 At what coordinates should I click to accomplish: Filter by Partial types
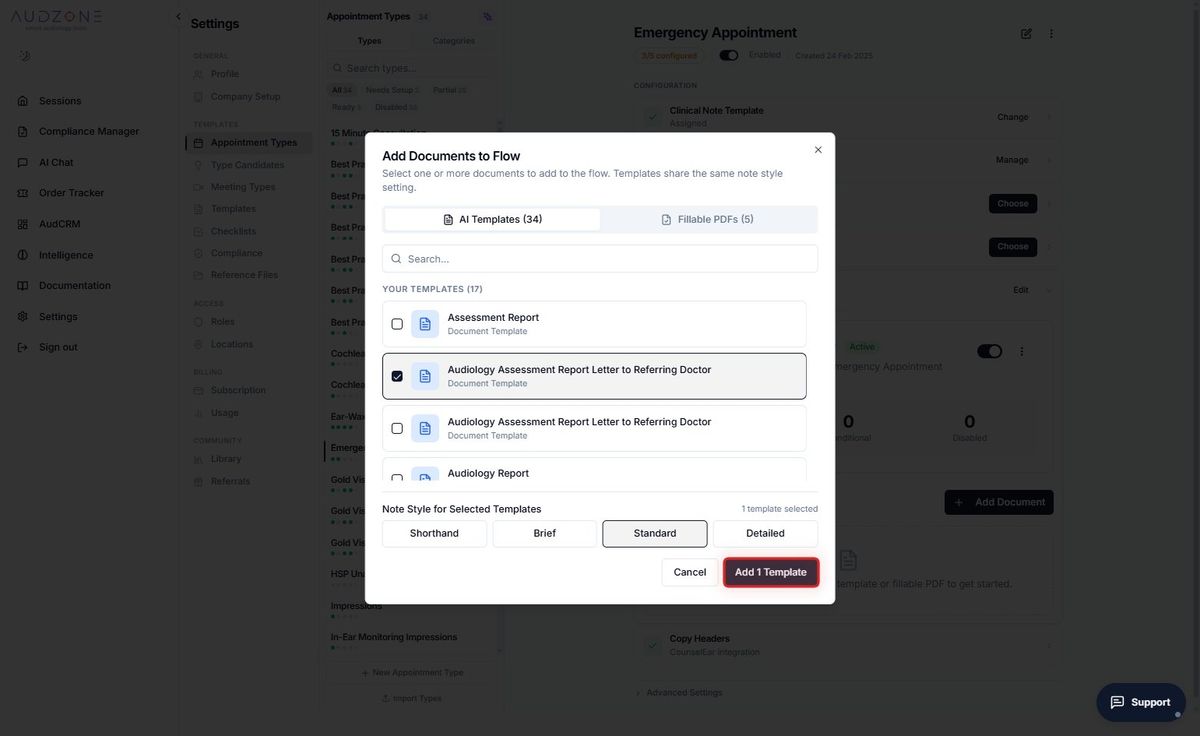point(449,90)
